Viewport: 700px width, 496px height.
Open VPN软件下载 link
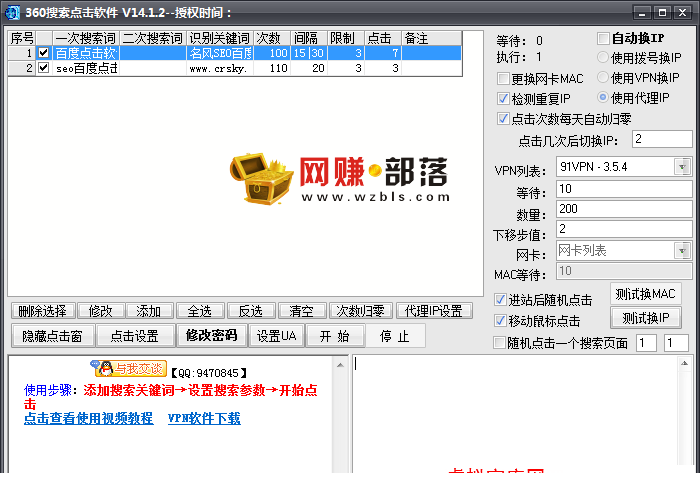tap(204, 418)
